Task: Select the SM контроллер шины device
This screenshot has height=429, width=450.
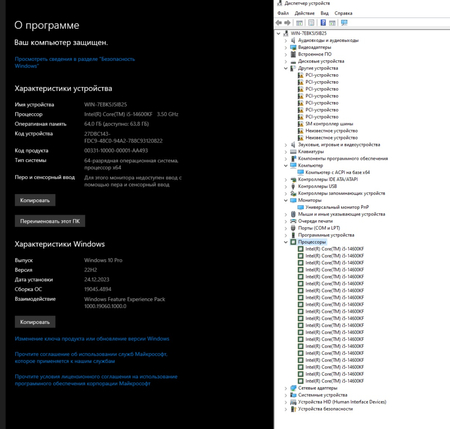Action: click(x=329, y=124)
